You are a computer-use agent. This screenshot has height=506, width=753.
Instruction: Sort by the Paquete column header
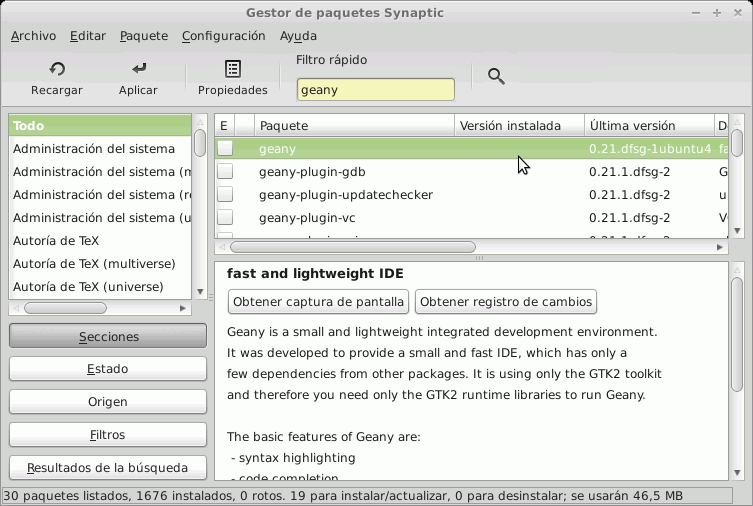[354, 126]
